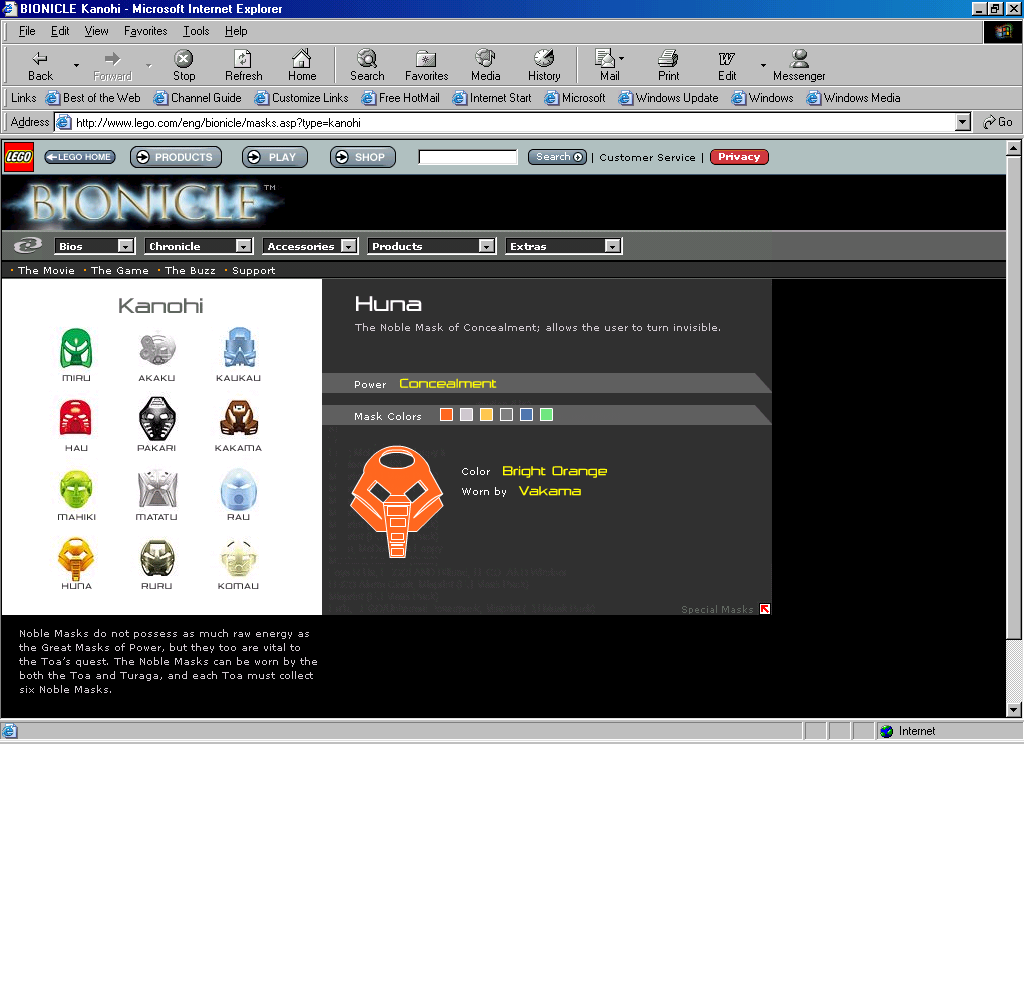Screen dimensions: 1024x1000
Task: Select the Huna mask icon
Action: tap(76, 558)
